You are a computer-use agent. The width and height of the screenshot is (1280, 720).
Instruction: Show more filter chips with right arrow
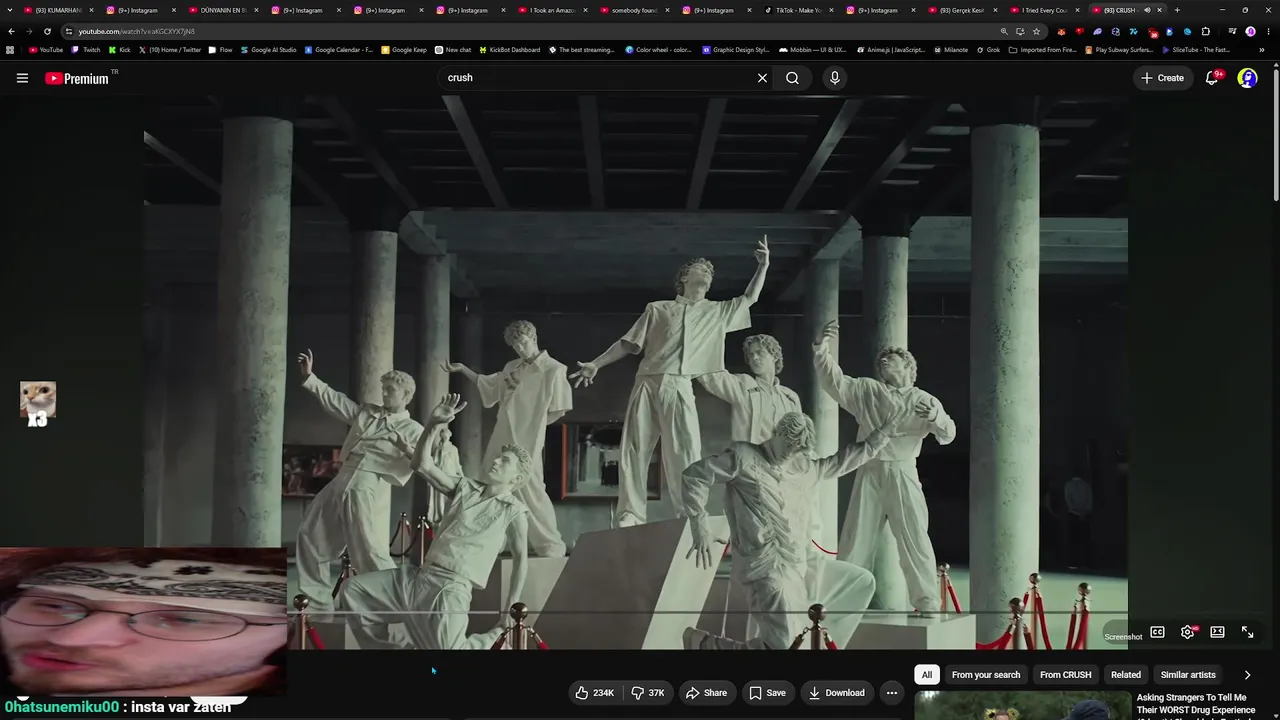[1247, 675]
